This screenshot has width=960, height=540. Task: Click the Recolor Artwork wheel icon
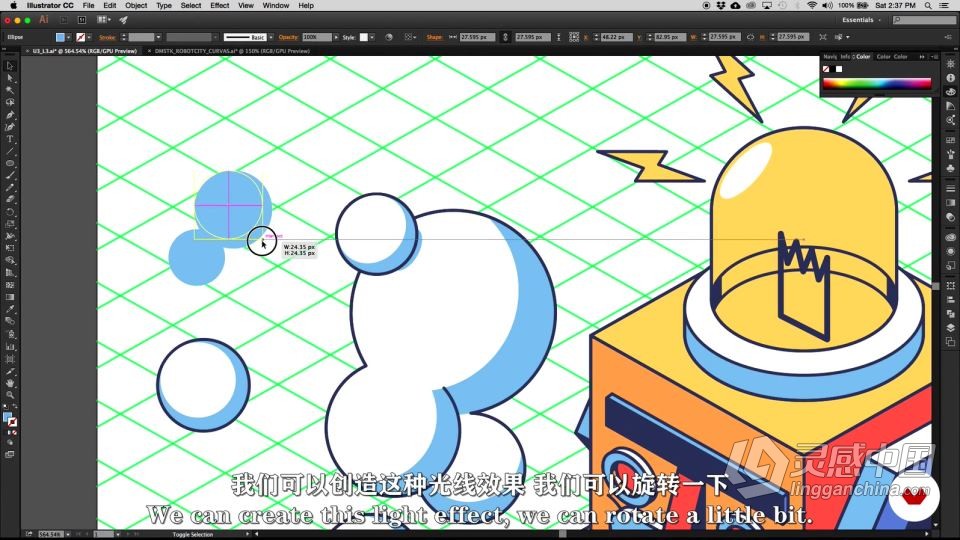[388, 37]
